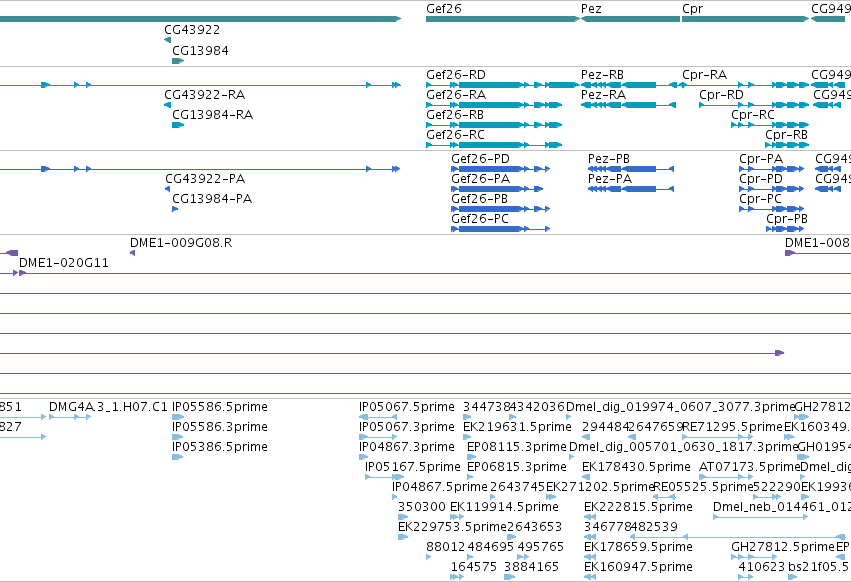851x582 pixels.
Task: Select transcript Cpr-RD
Action: 754,105
